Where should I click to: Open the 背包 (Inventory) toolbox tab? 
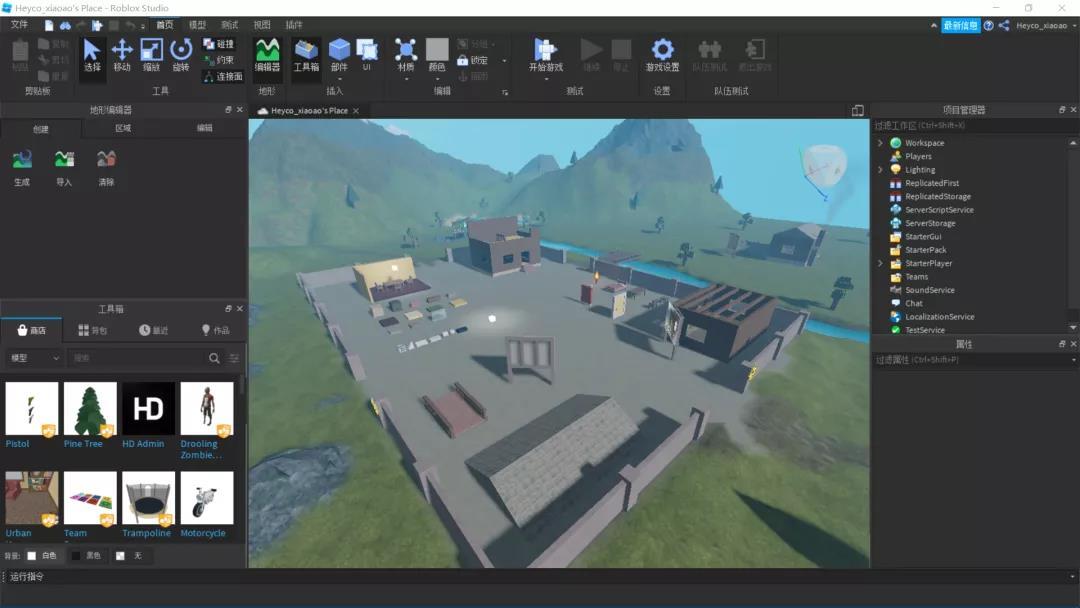[x=93, y=331]
